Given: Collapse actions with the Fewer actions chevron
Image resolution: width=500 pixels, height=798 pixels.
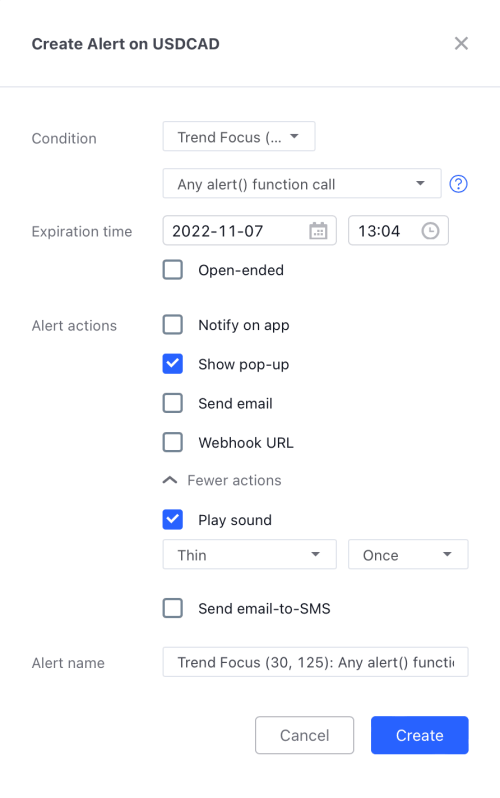Looking at the screenshot, I should tap(170, 480).
